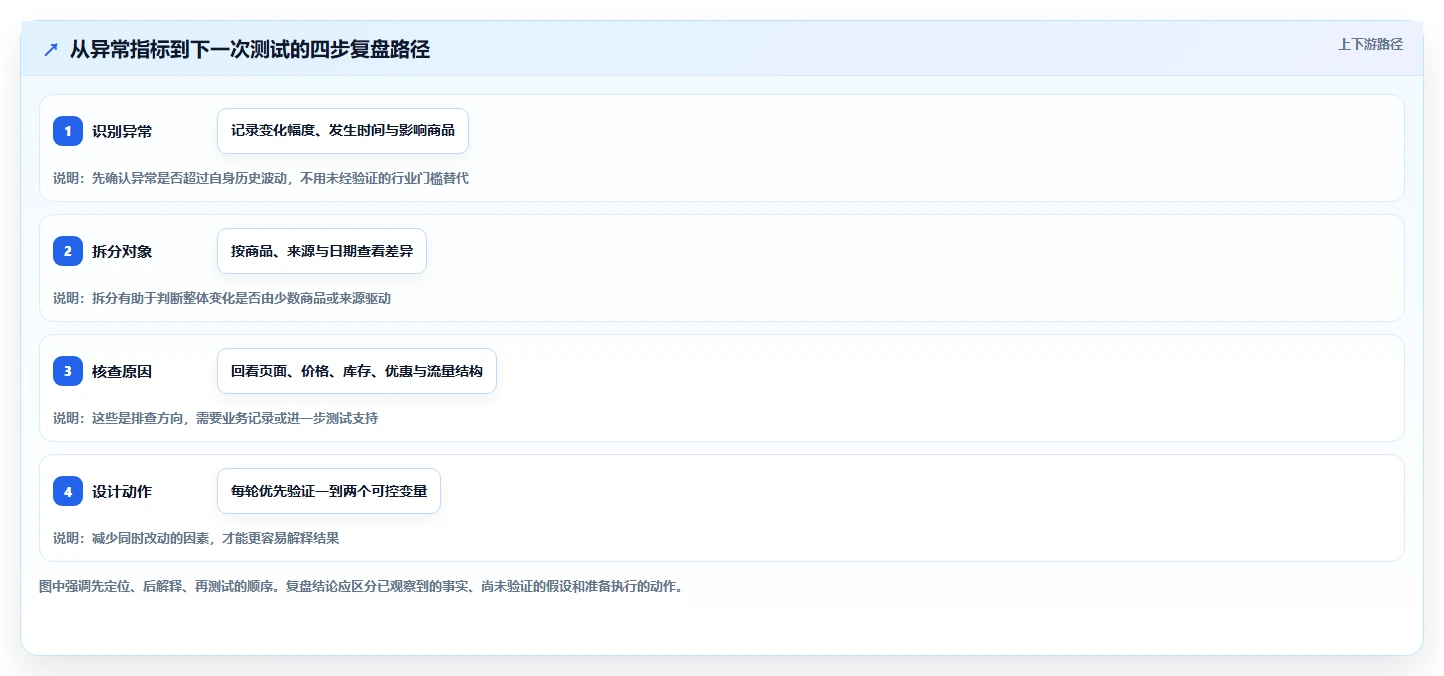Select step number 4 badge
The image size is (1444, 676).
click(x=68, y=491)
